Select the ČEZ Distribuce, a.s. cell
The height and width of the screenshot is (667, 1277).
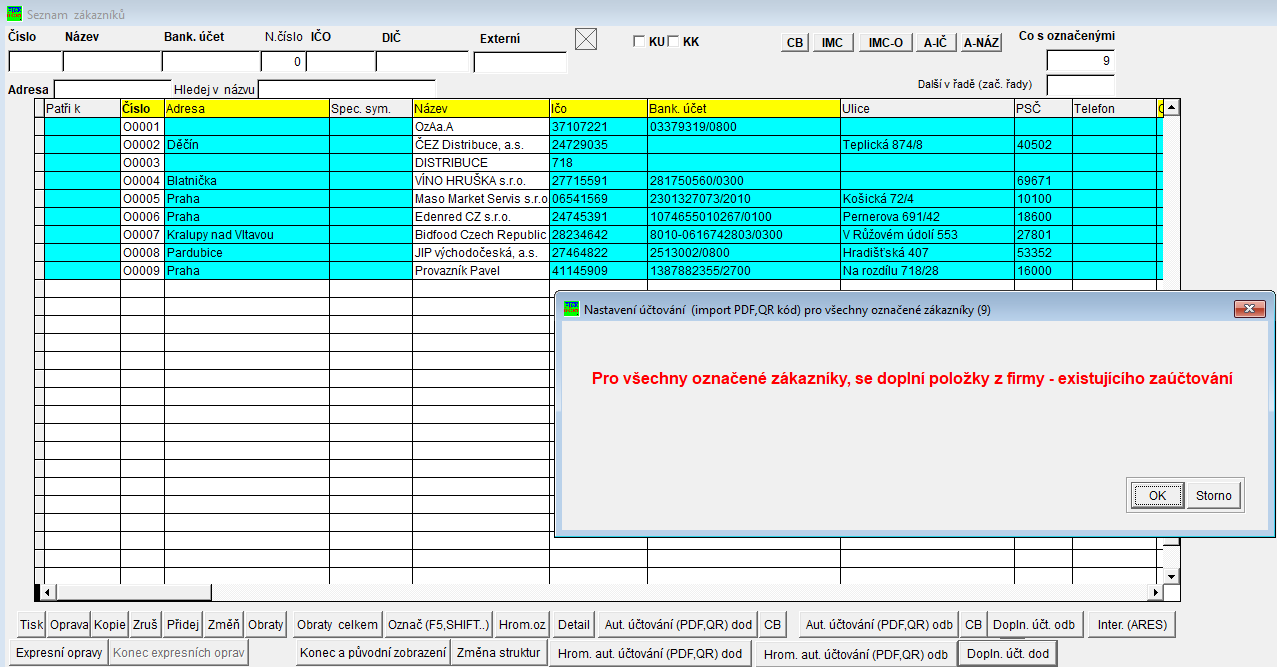coord(481,145)
